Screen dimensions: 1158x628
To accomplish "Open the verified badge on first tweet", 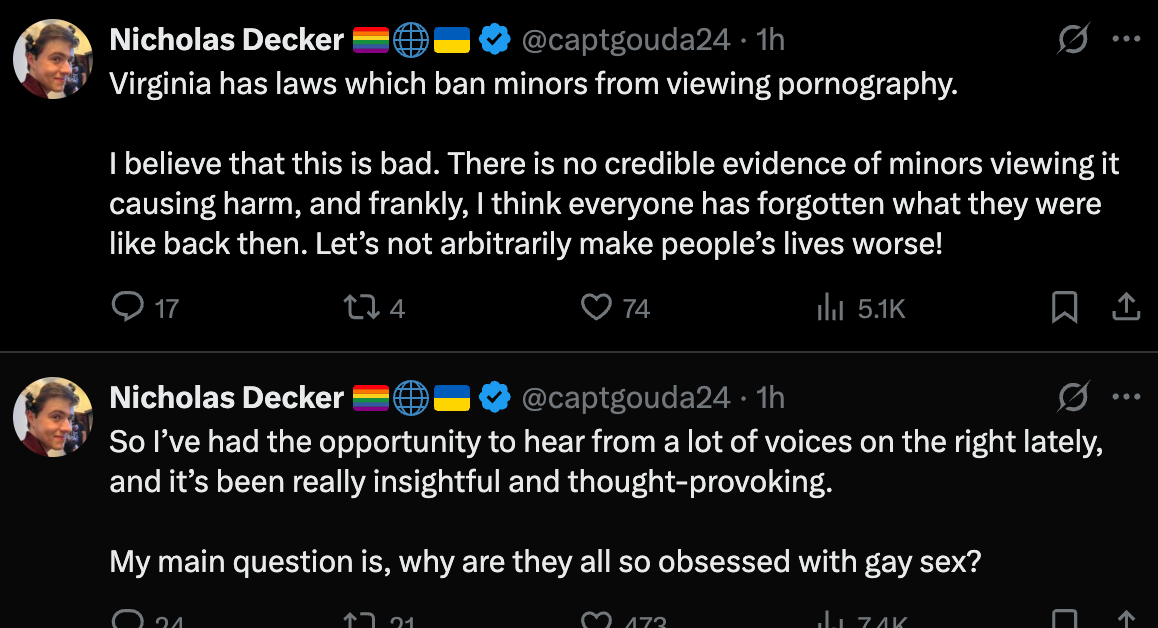I will pyautogui.click(x=495, y=40).
